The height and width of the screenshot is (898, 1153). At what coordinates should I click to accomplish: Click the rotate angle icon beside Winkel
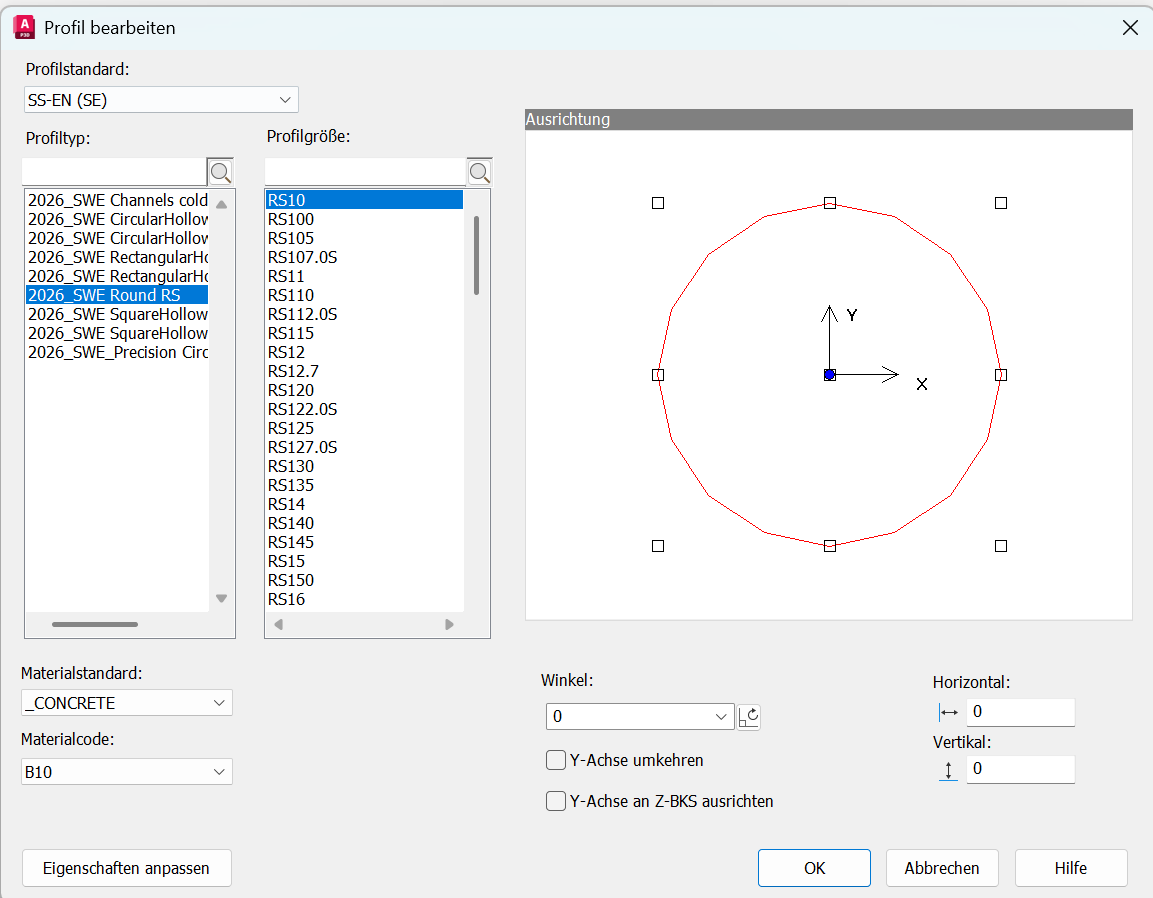pyautogui.click(x=749, y=717)
